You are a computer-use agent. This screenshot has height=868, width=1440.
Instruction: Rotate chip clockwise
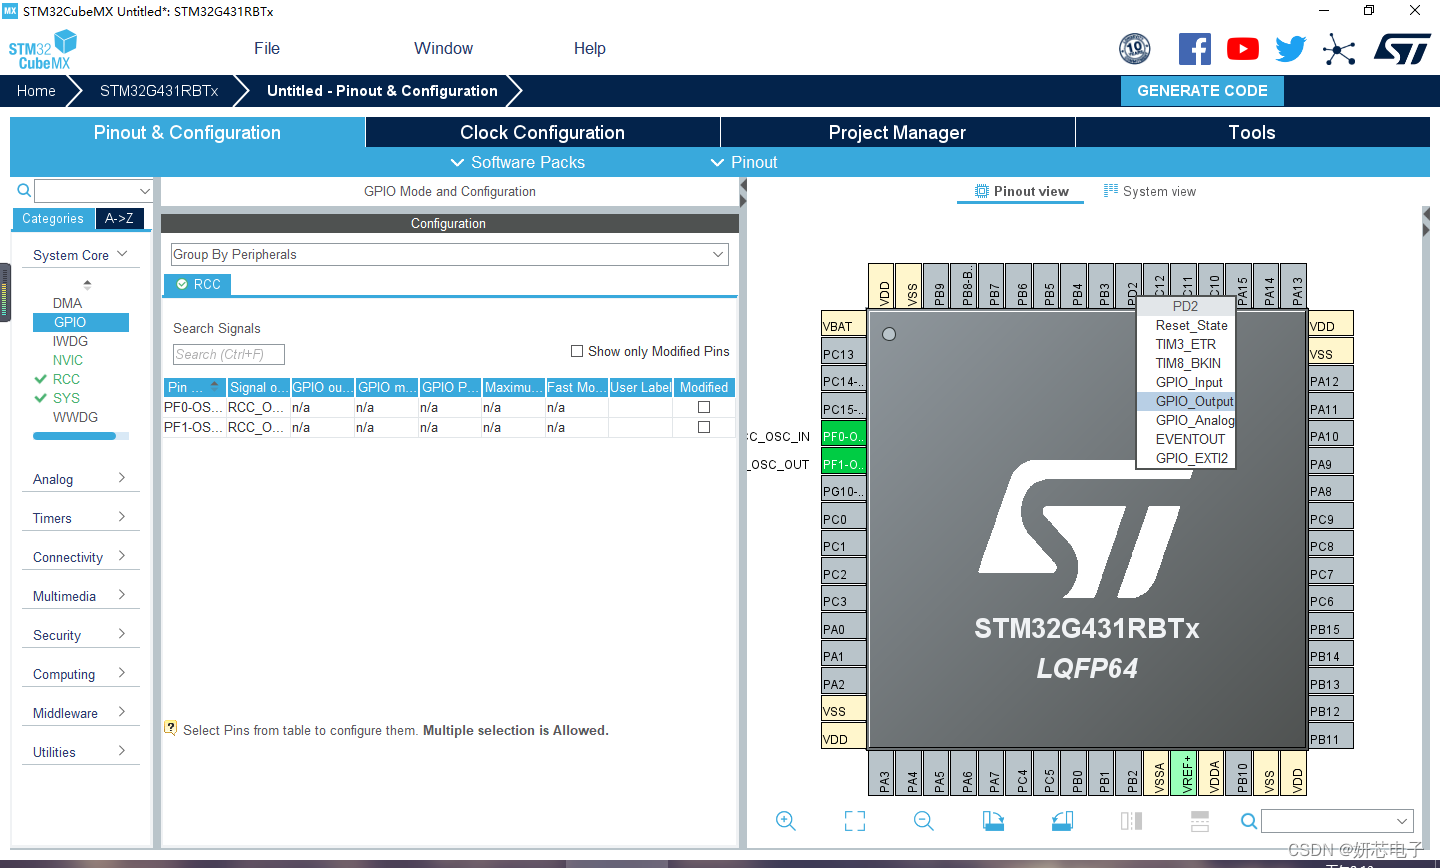(993, 821)
